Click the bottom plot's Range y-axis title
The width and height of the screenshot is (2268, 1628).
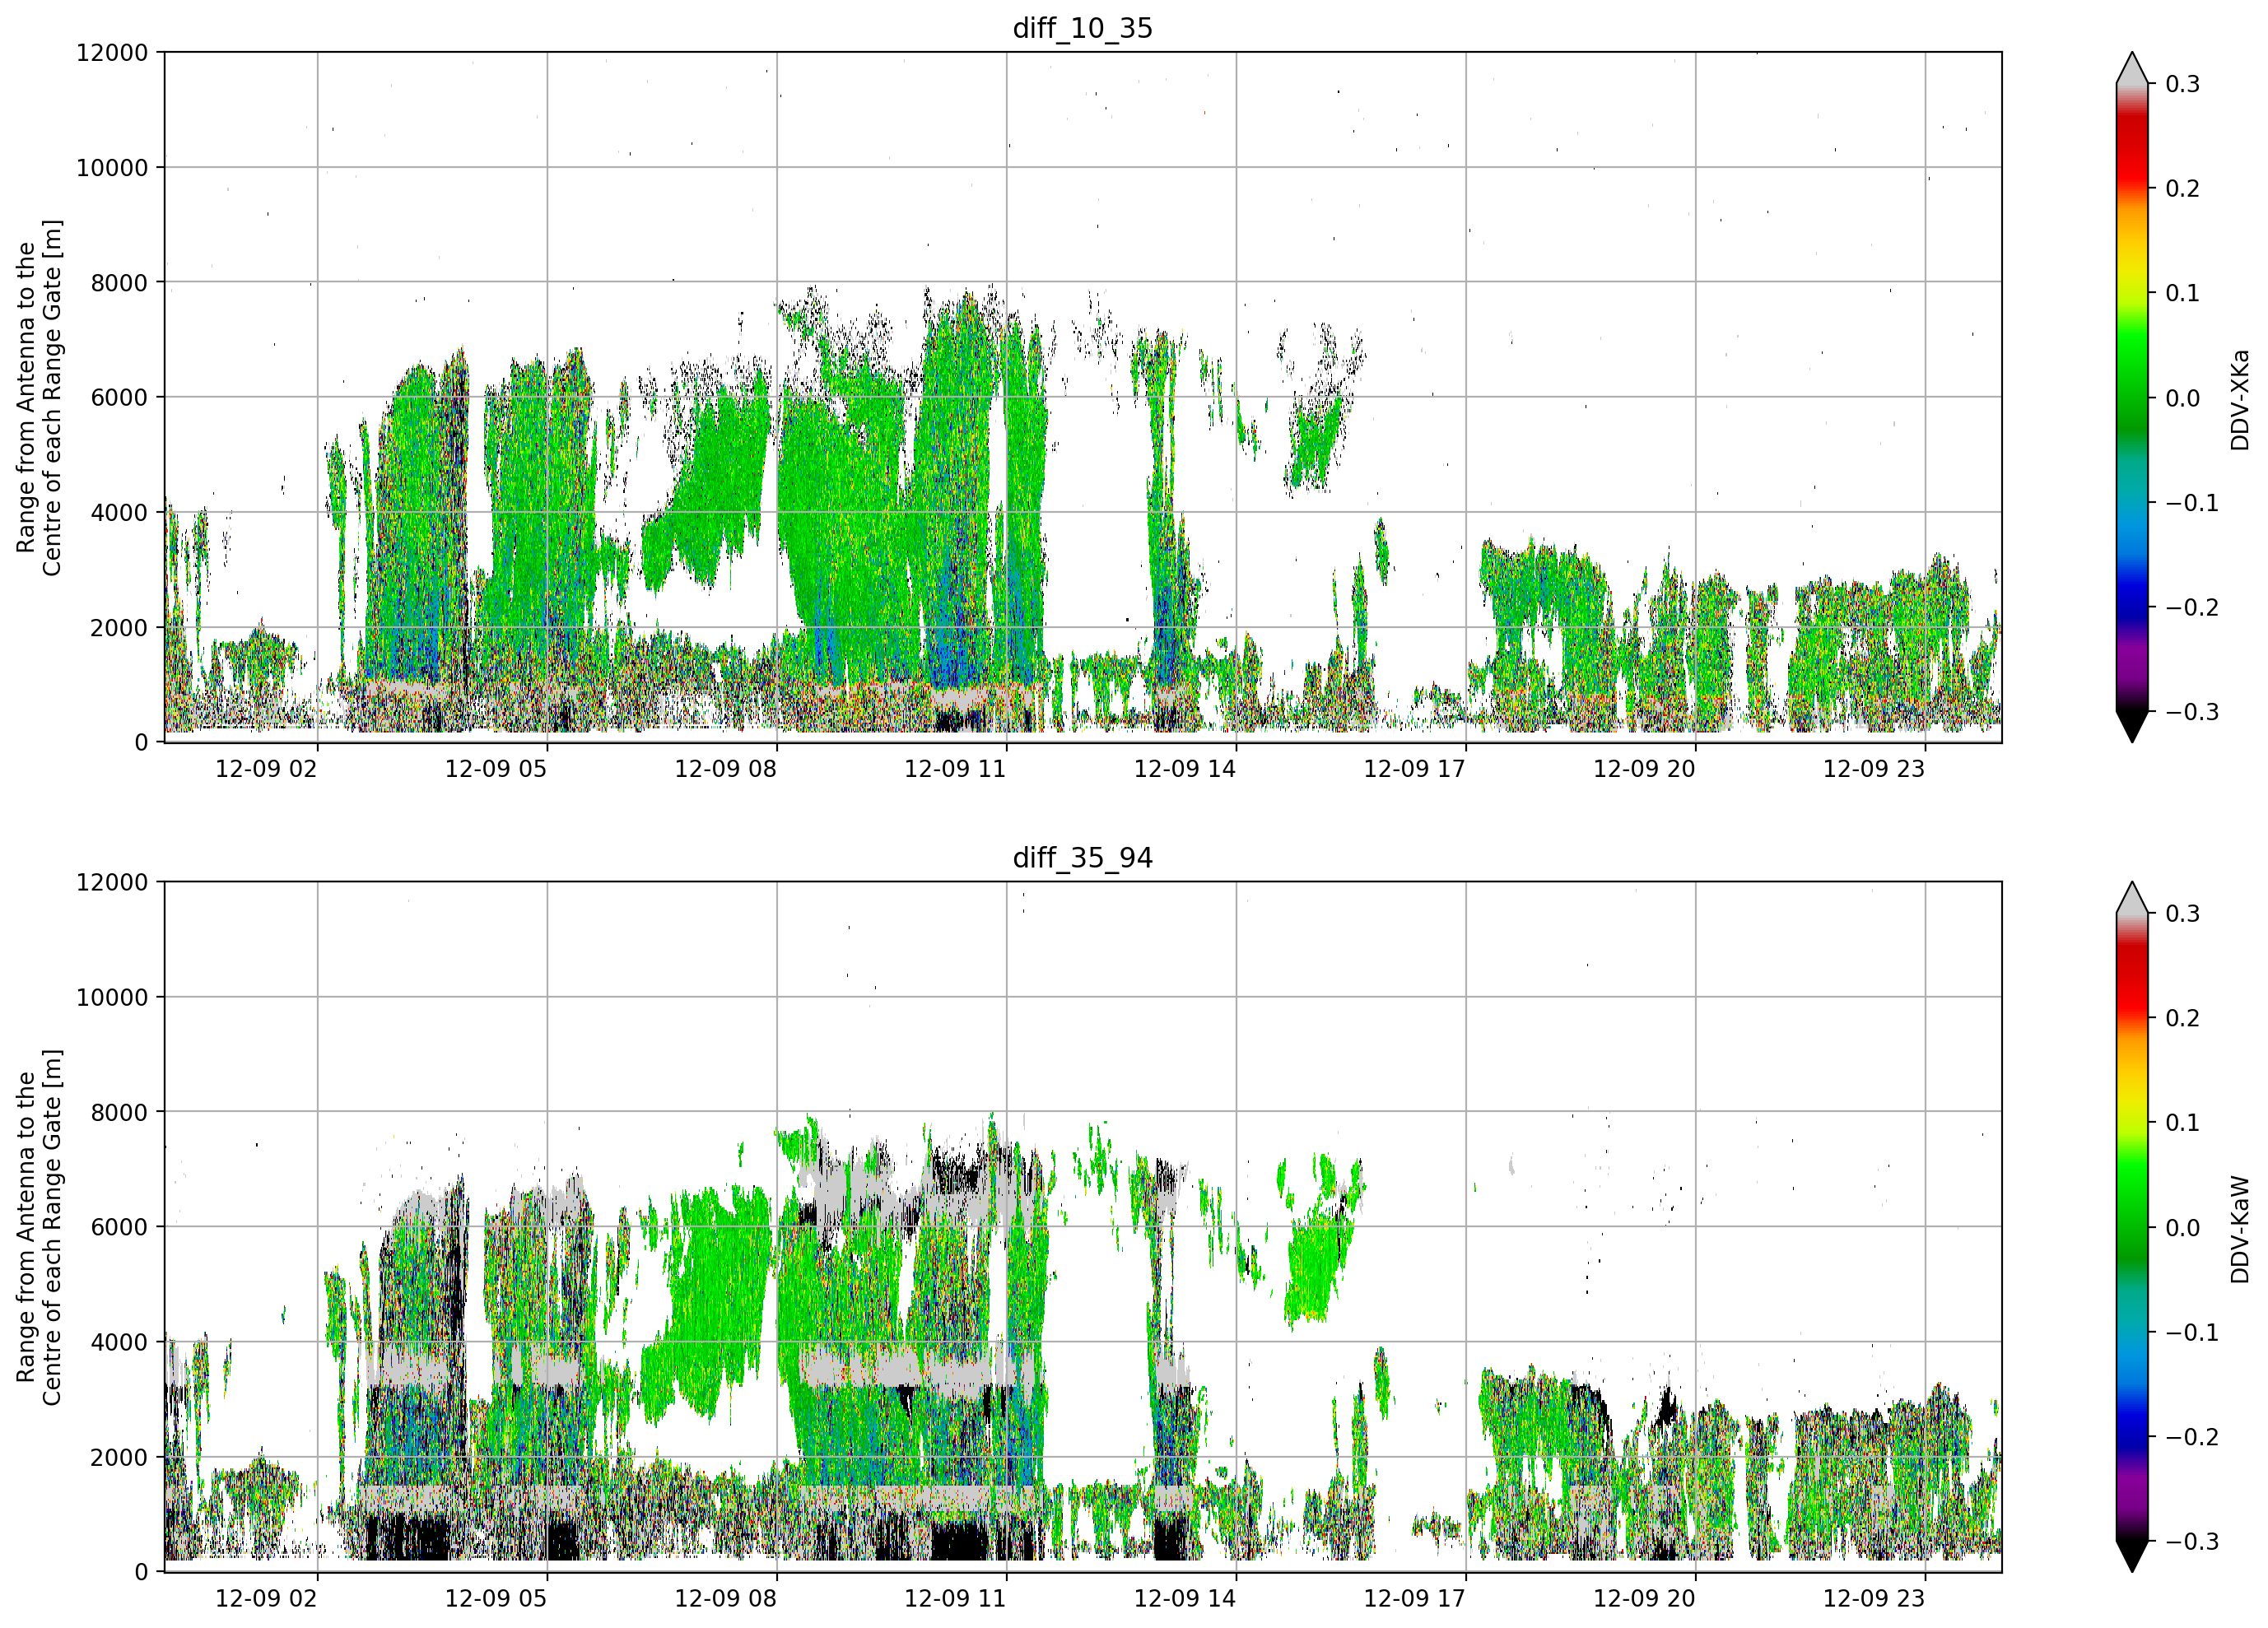(39, 1227)
